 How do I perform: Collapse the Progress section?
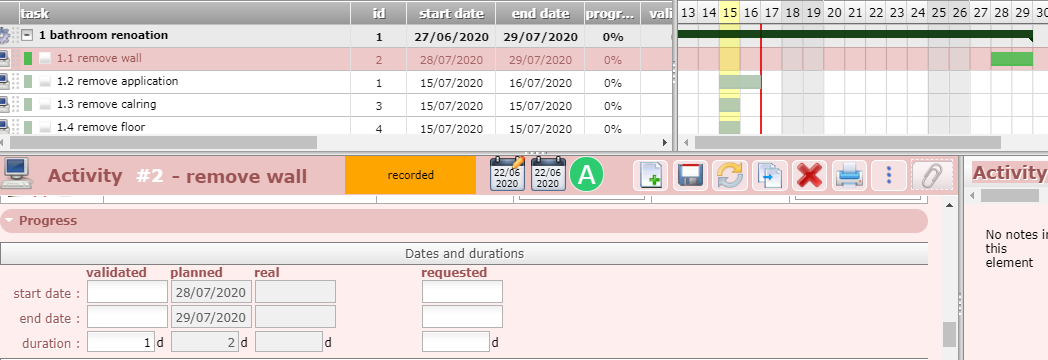pyautogui.click(x=9, y=220)
